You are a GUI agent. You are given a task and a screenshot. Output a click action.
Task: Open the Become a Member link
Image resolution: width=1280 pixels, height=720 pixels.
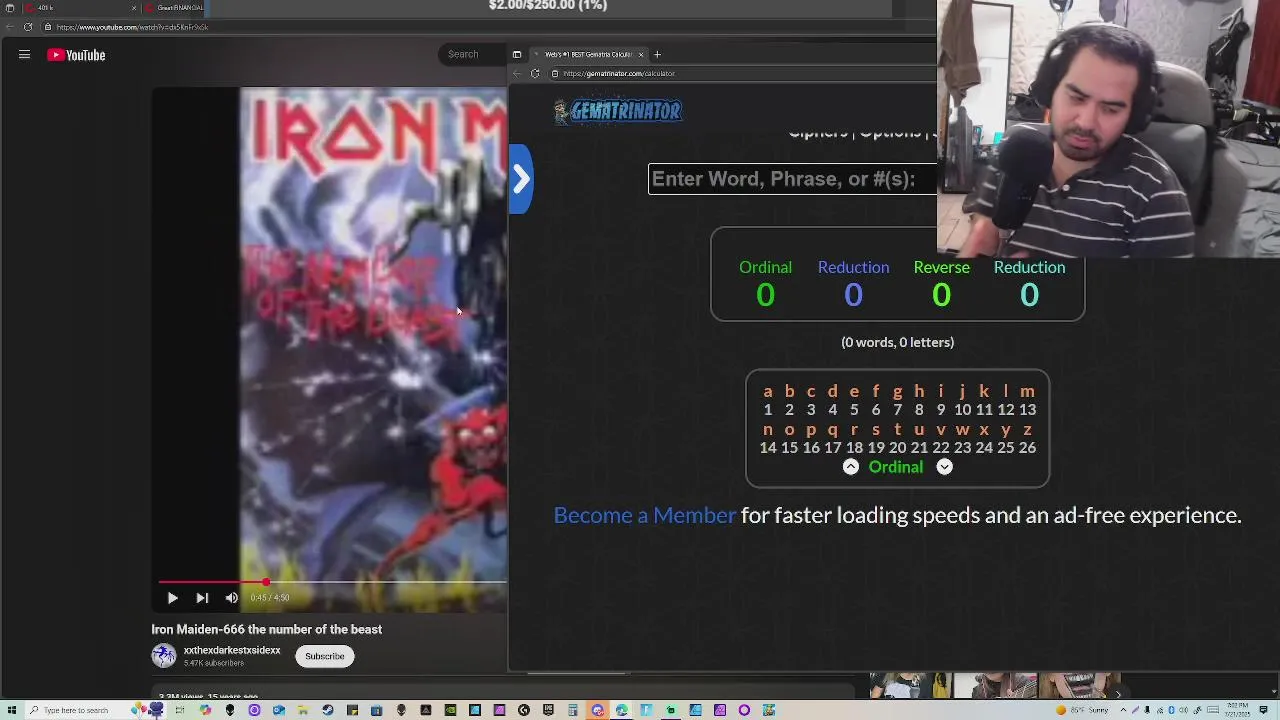pos(644,515)
